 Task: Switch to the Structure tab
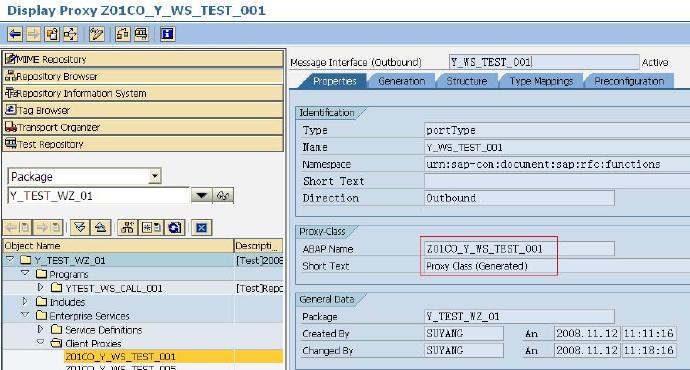[466, 81]
